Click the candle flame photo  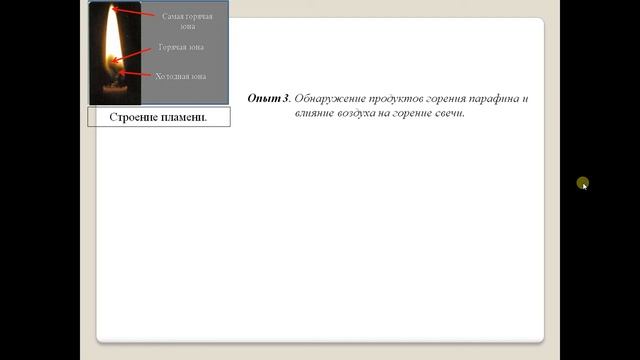pyautogui.click(x=115, y=53)
